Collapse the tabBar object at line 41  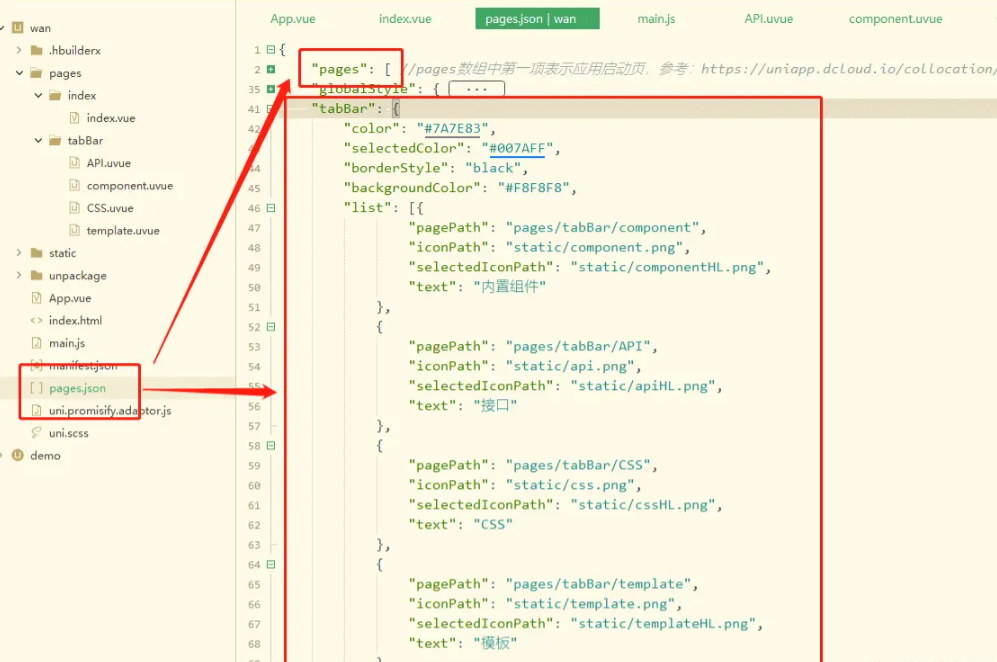tap(270, 108)
